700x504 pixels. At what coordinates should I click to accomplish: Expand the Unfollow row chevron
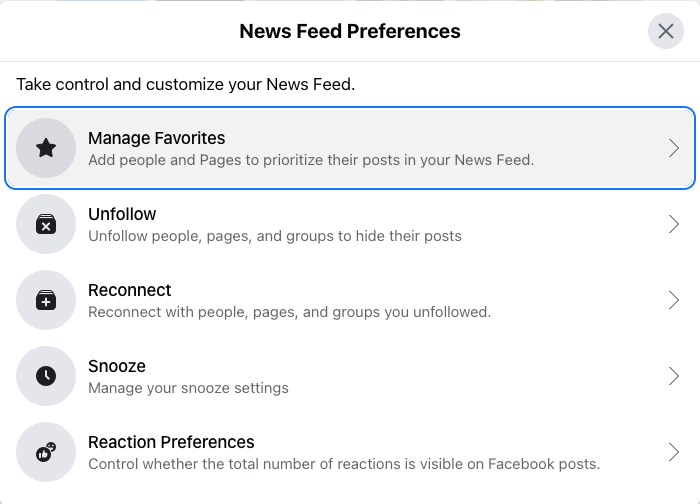click(x=673, y=224)
